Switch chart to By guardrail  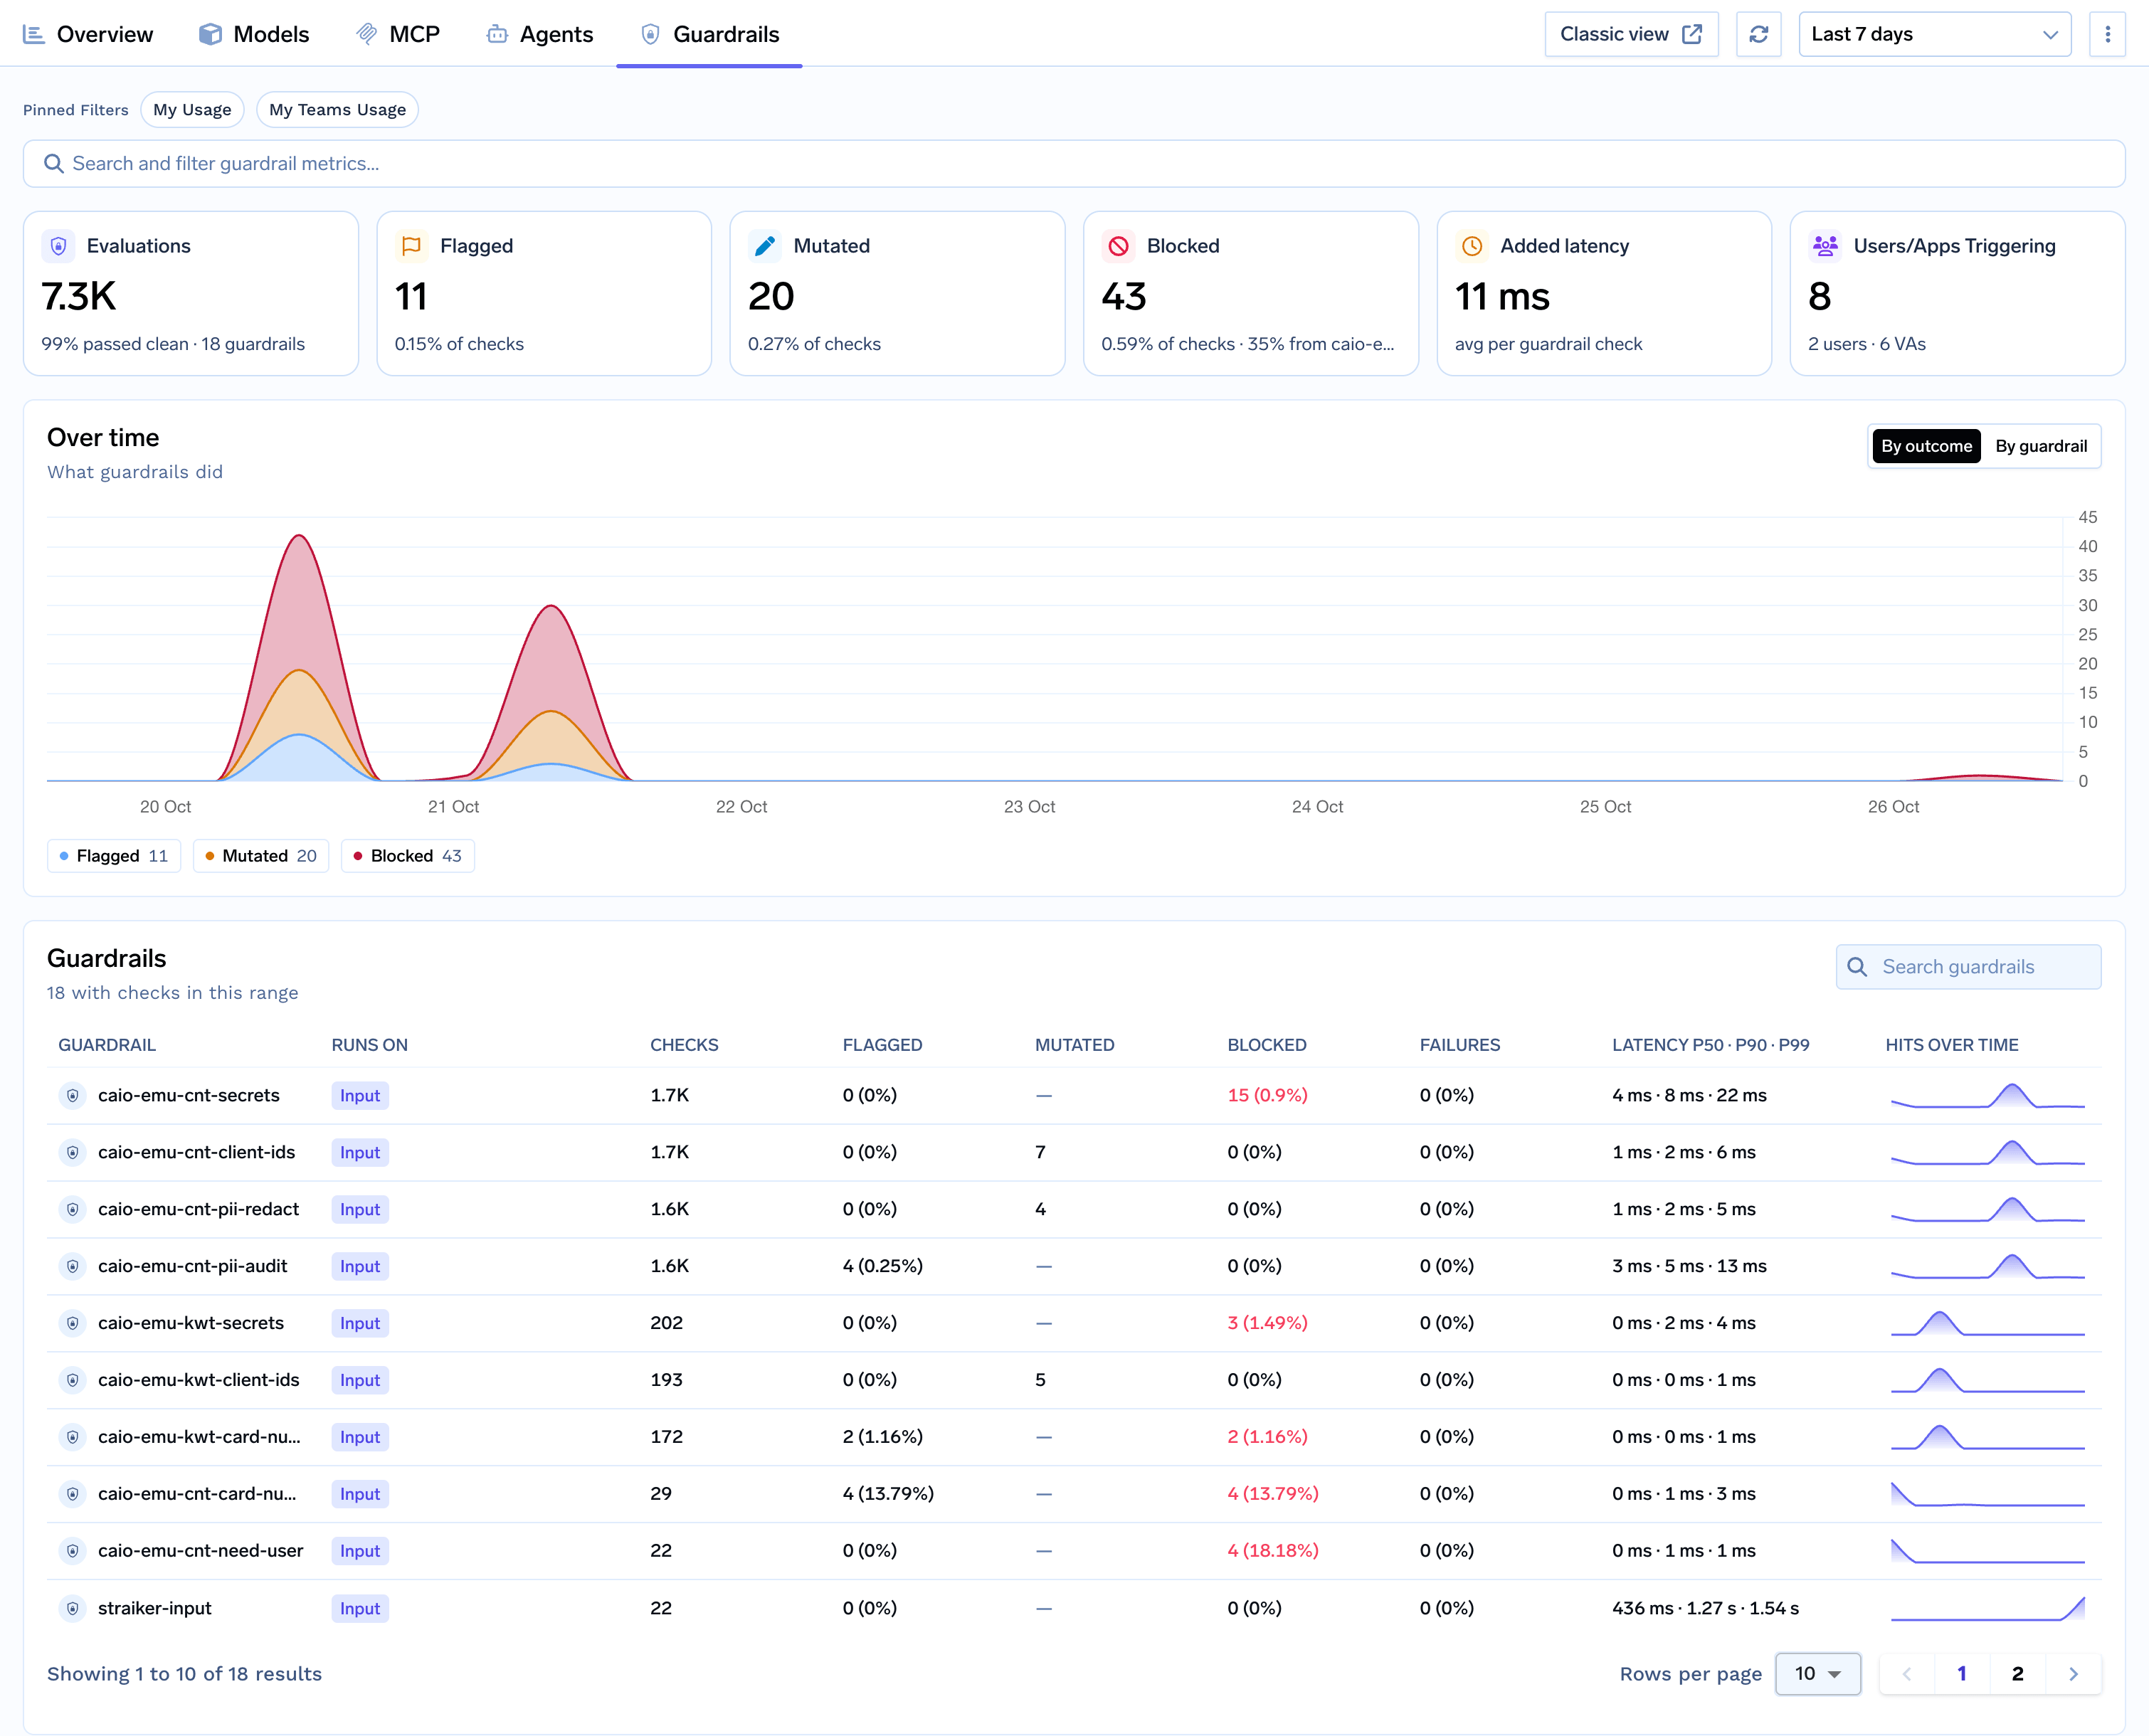pyautogui.click(x=2040, y=446)
